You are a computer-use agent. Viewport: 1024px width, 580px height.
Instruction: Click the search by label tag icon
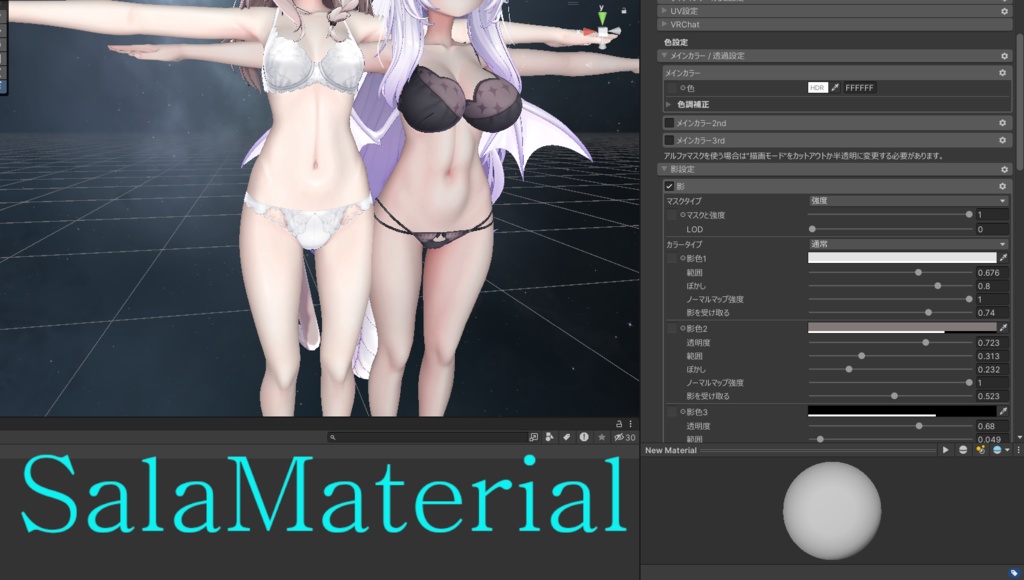point(567,437)
